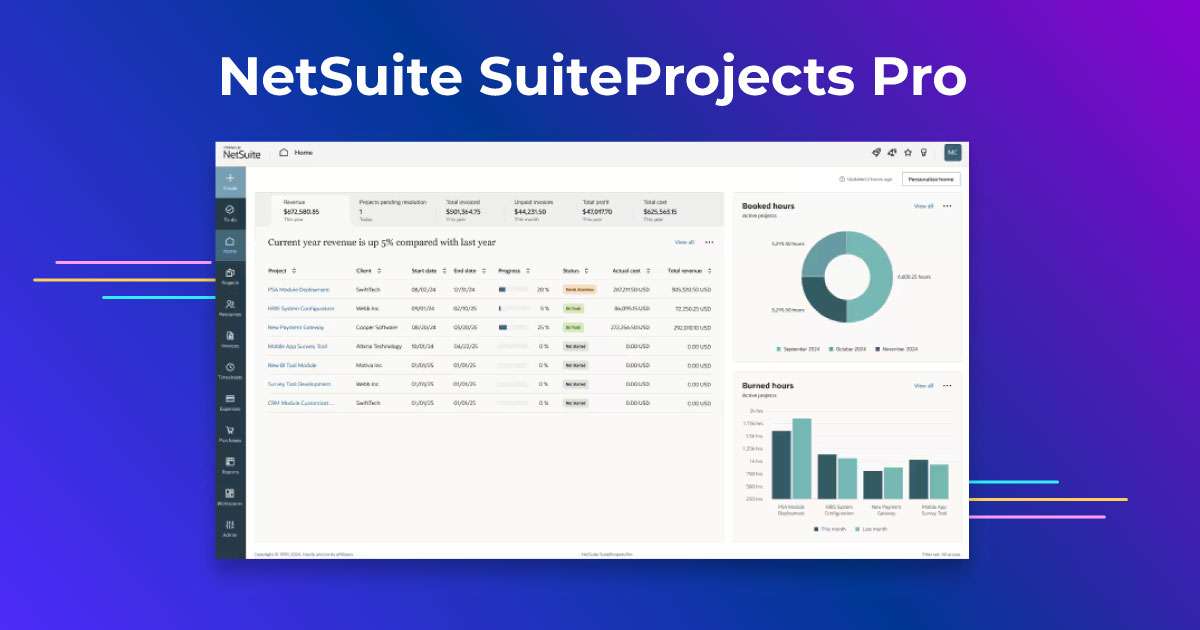Select the Unpaid invoices tab
Viewport: 1200px width, 630px height.
coord(536,209)
